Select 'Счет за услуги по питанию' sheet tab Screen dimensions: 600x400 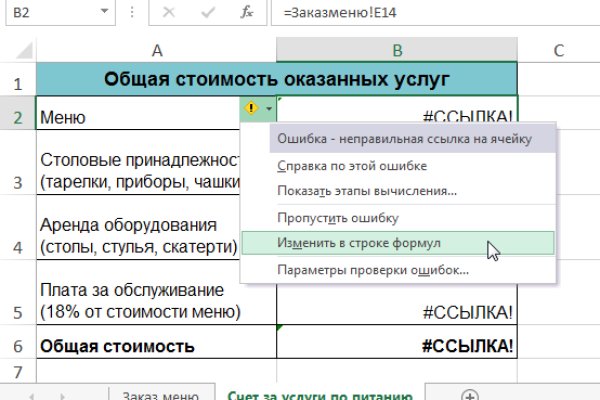320,395
